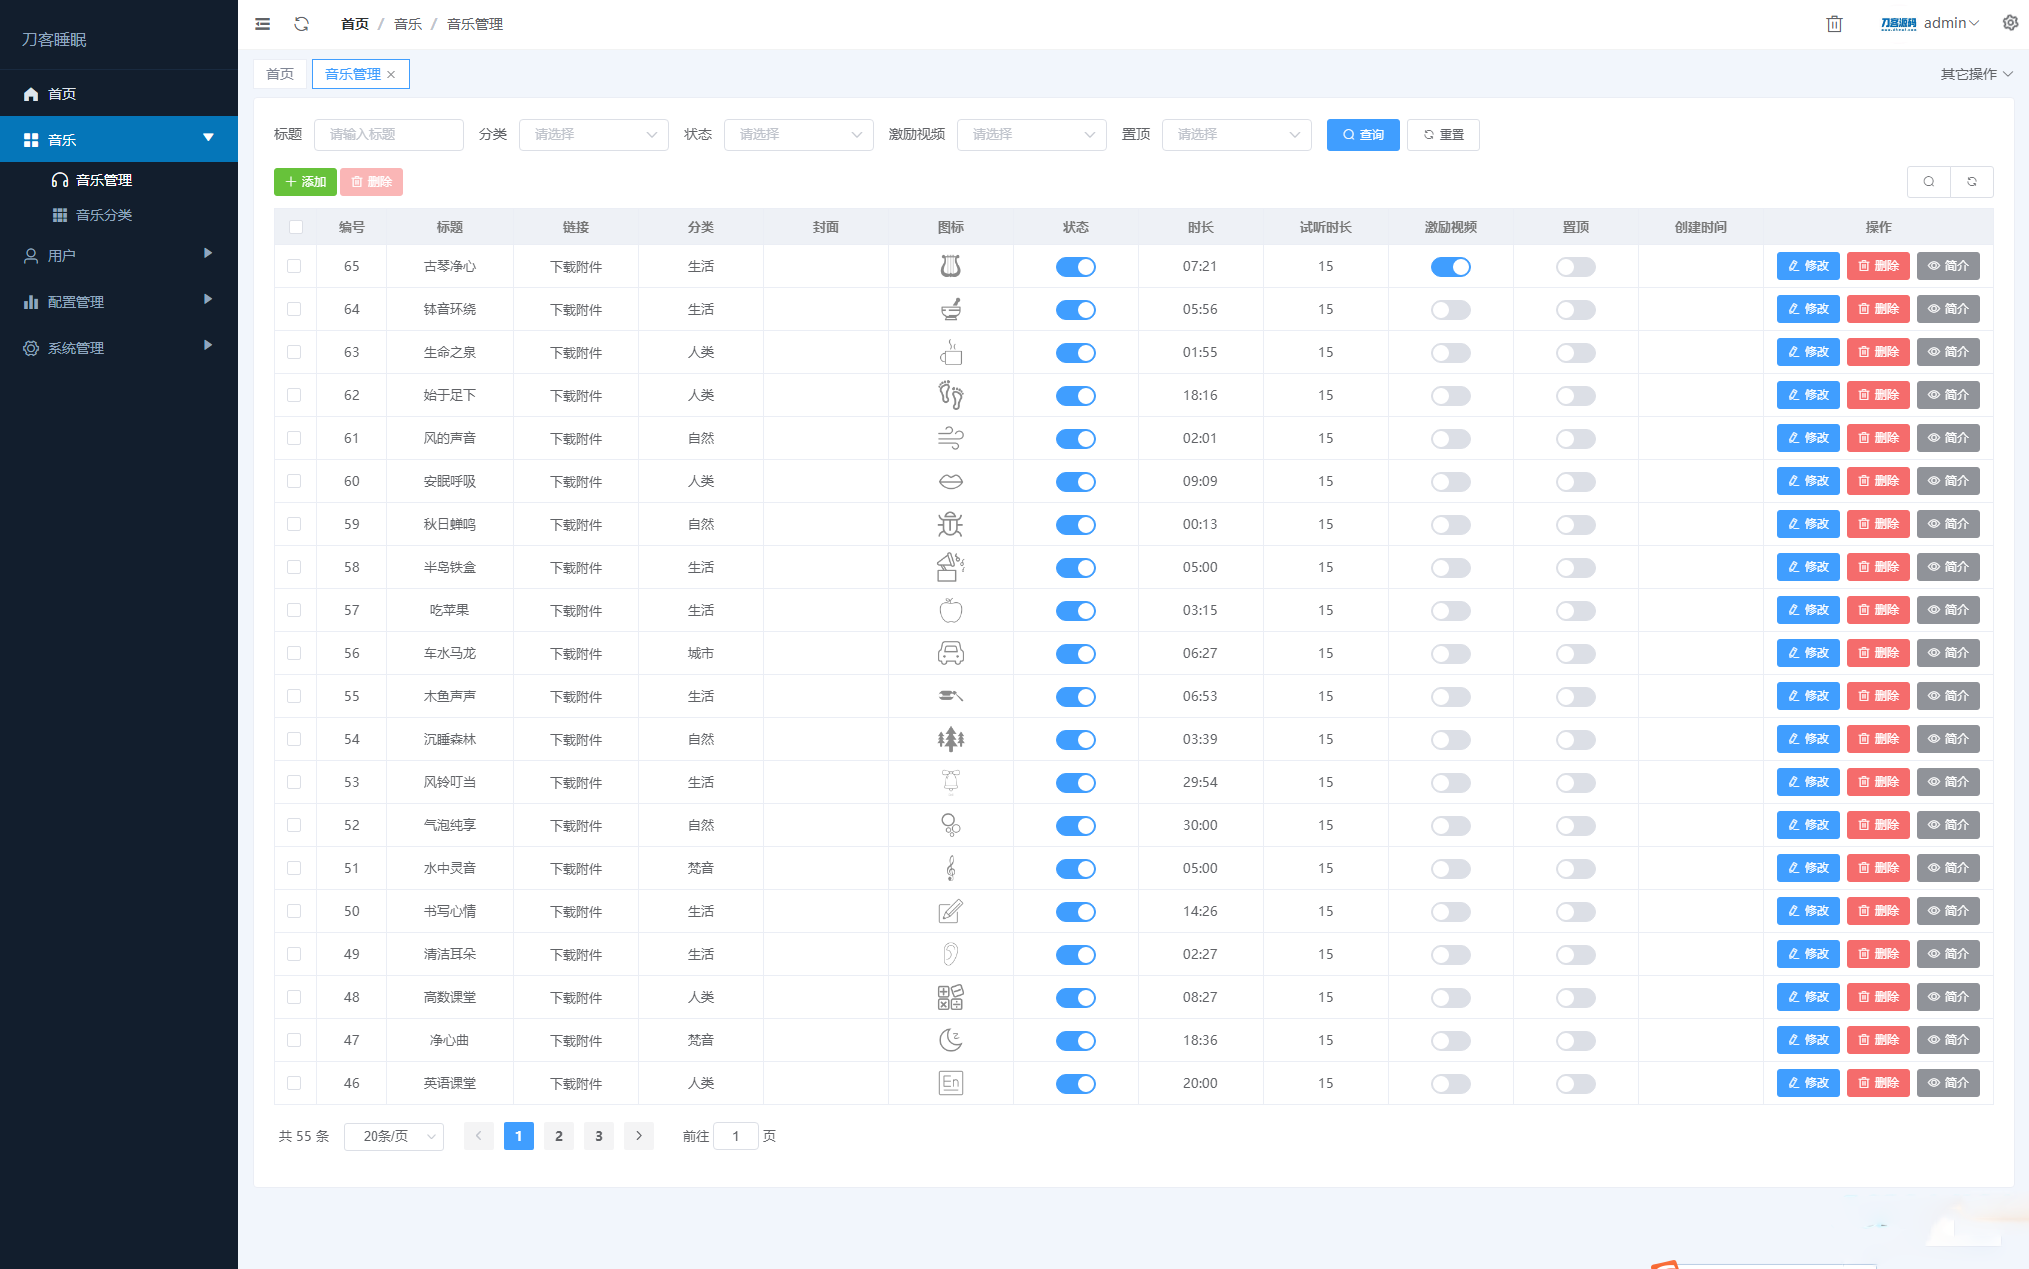Click the English lesson icon for track 46
This screenshot has height=1269, width=2029.
(950, 1083)
